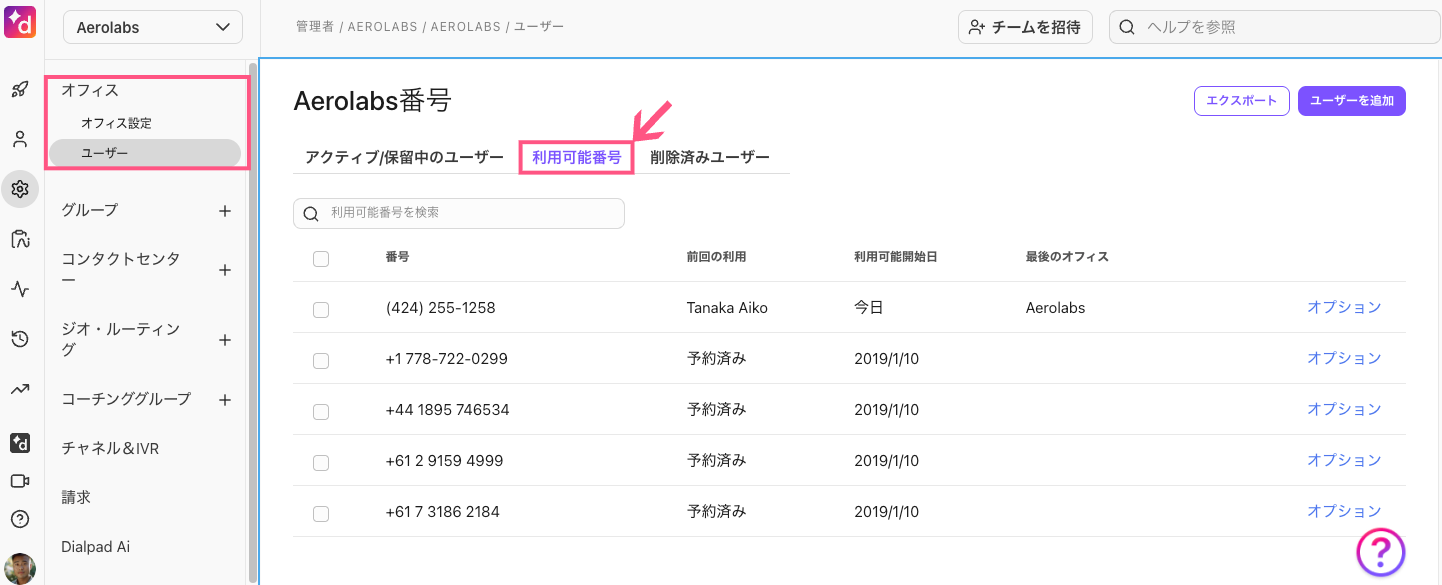Check the box for +1 778-722-0299
The width and height of the screenshot is (1442, 585).
(321, 361)
